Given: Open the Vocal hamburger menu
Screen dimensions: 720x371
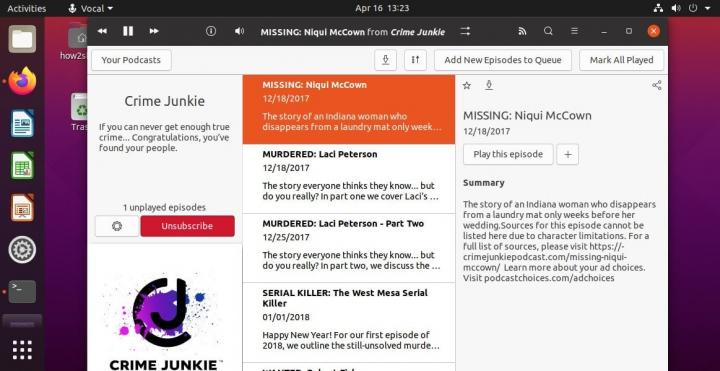Looking at the screenshot, I should point(574,31).
